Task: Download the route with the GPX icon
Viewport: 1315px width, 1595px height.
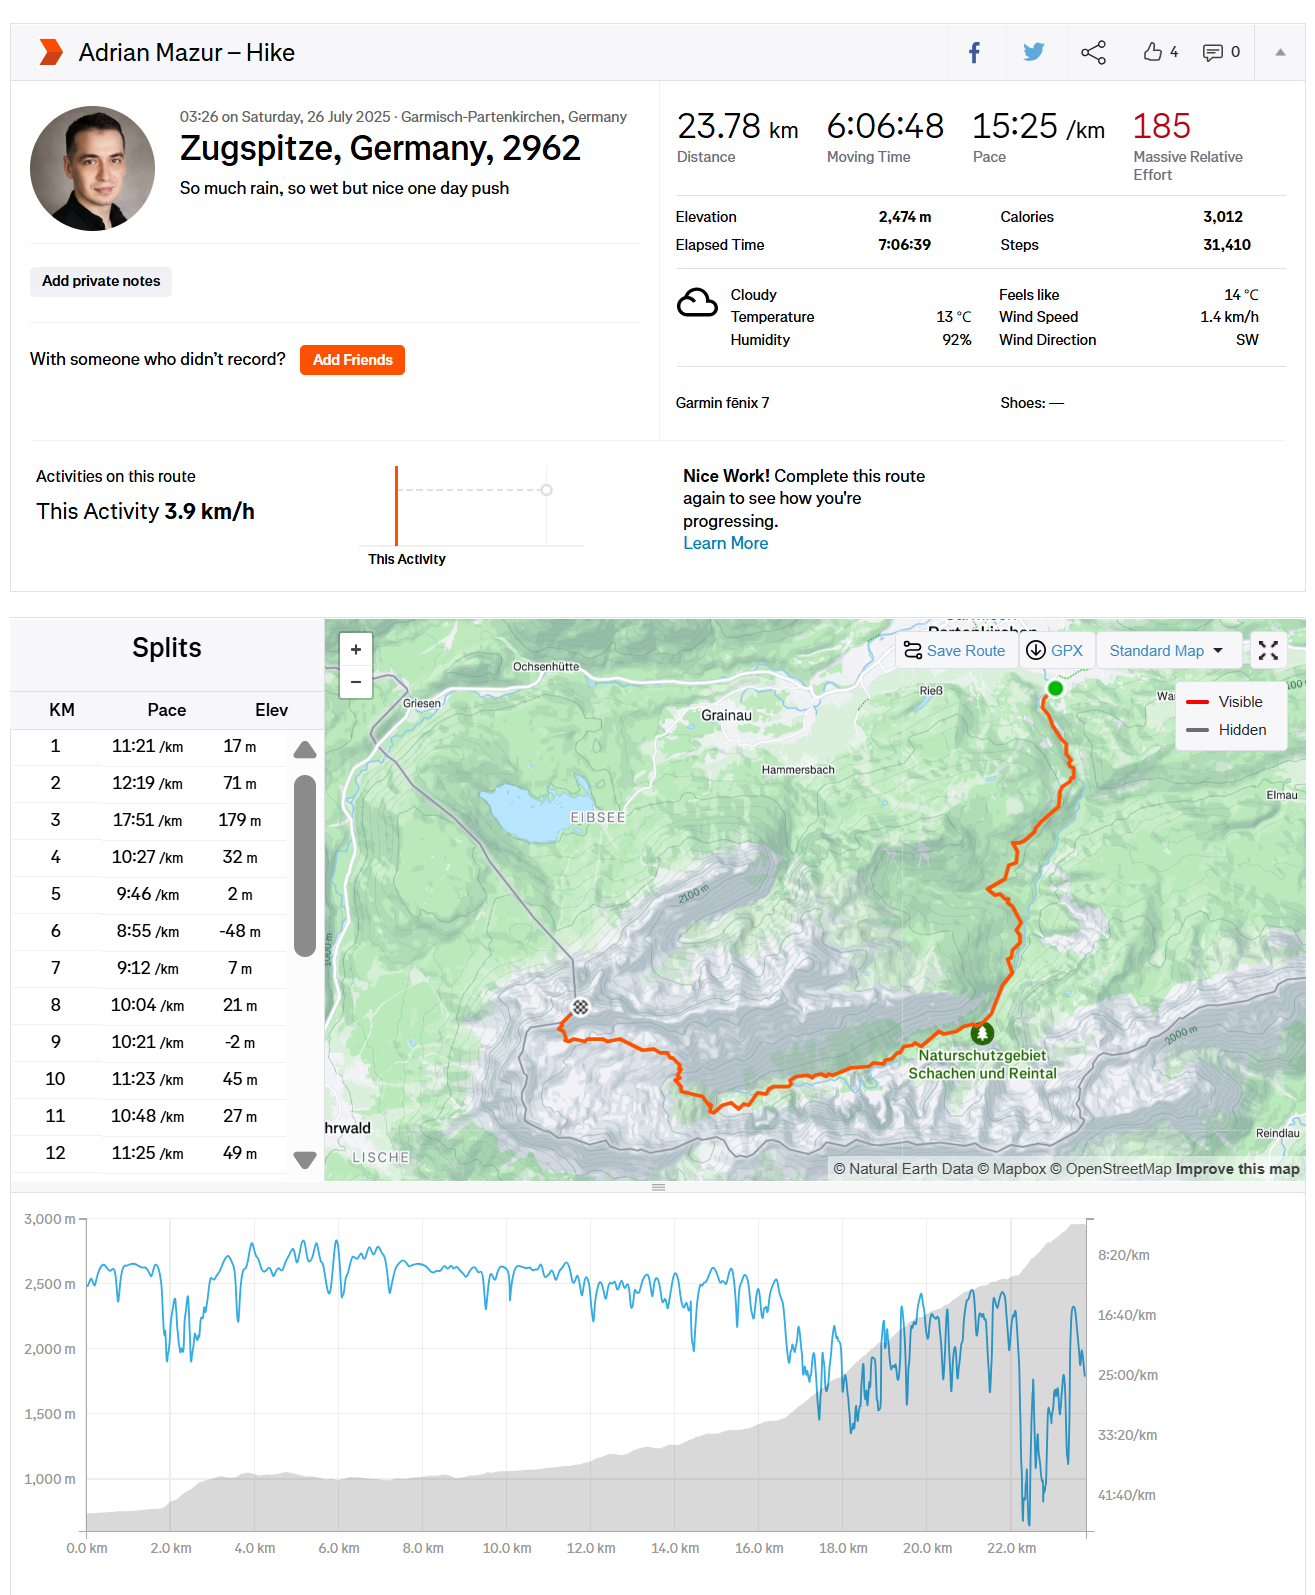Action: point(1037,650)
